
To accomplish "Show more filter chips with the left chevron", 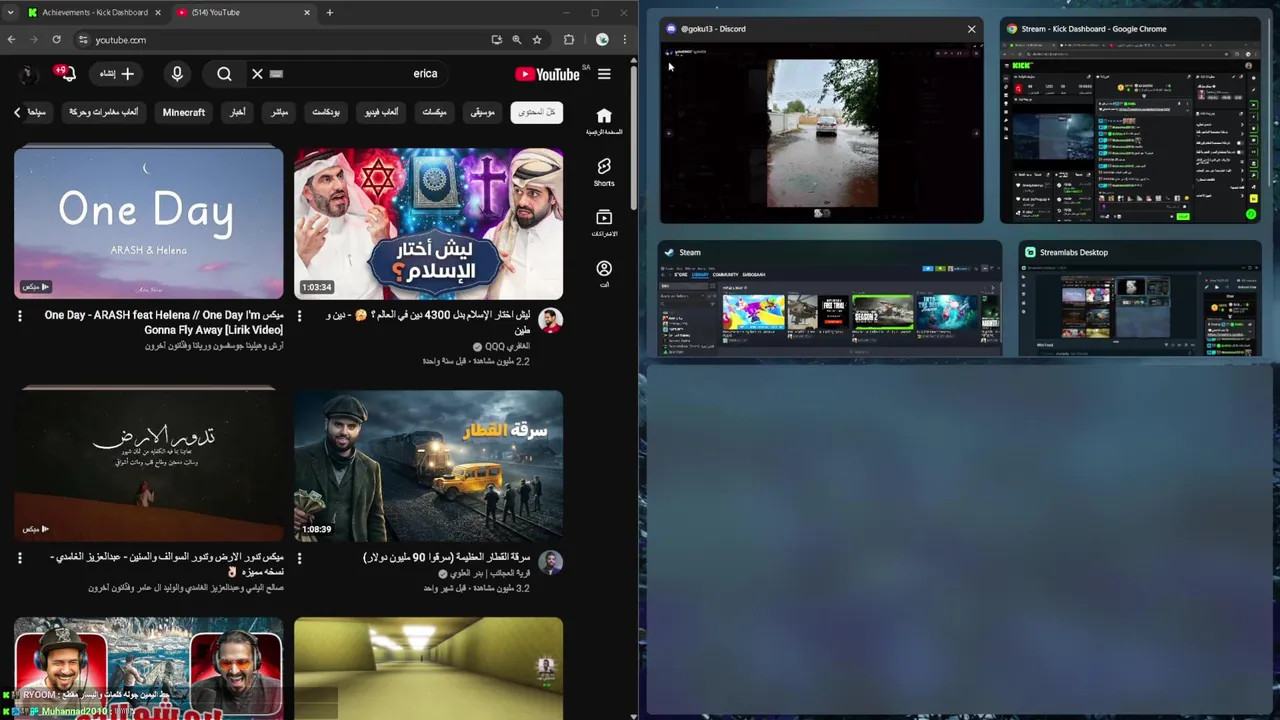I will click(x=17, y=112).
